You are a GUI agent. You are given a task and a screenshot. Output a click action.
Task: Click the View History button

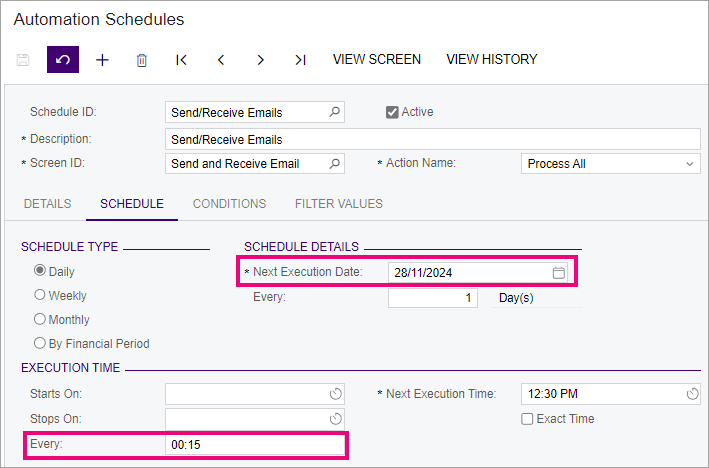click(x=491, y=60)
